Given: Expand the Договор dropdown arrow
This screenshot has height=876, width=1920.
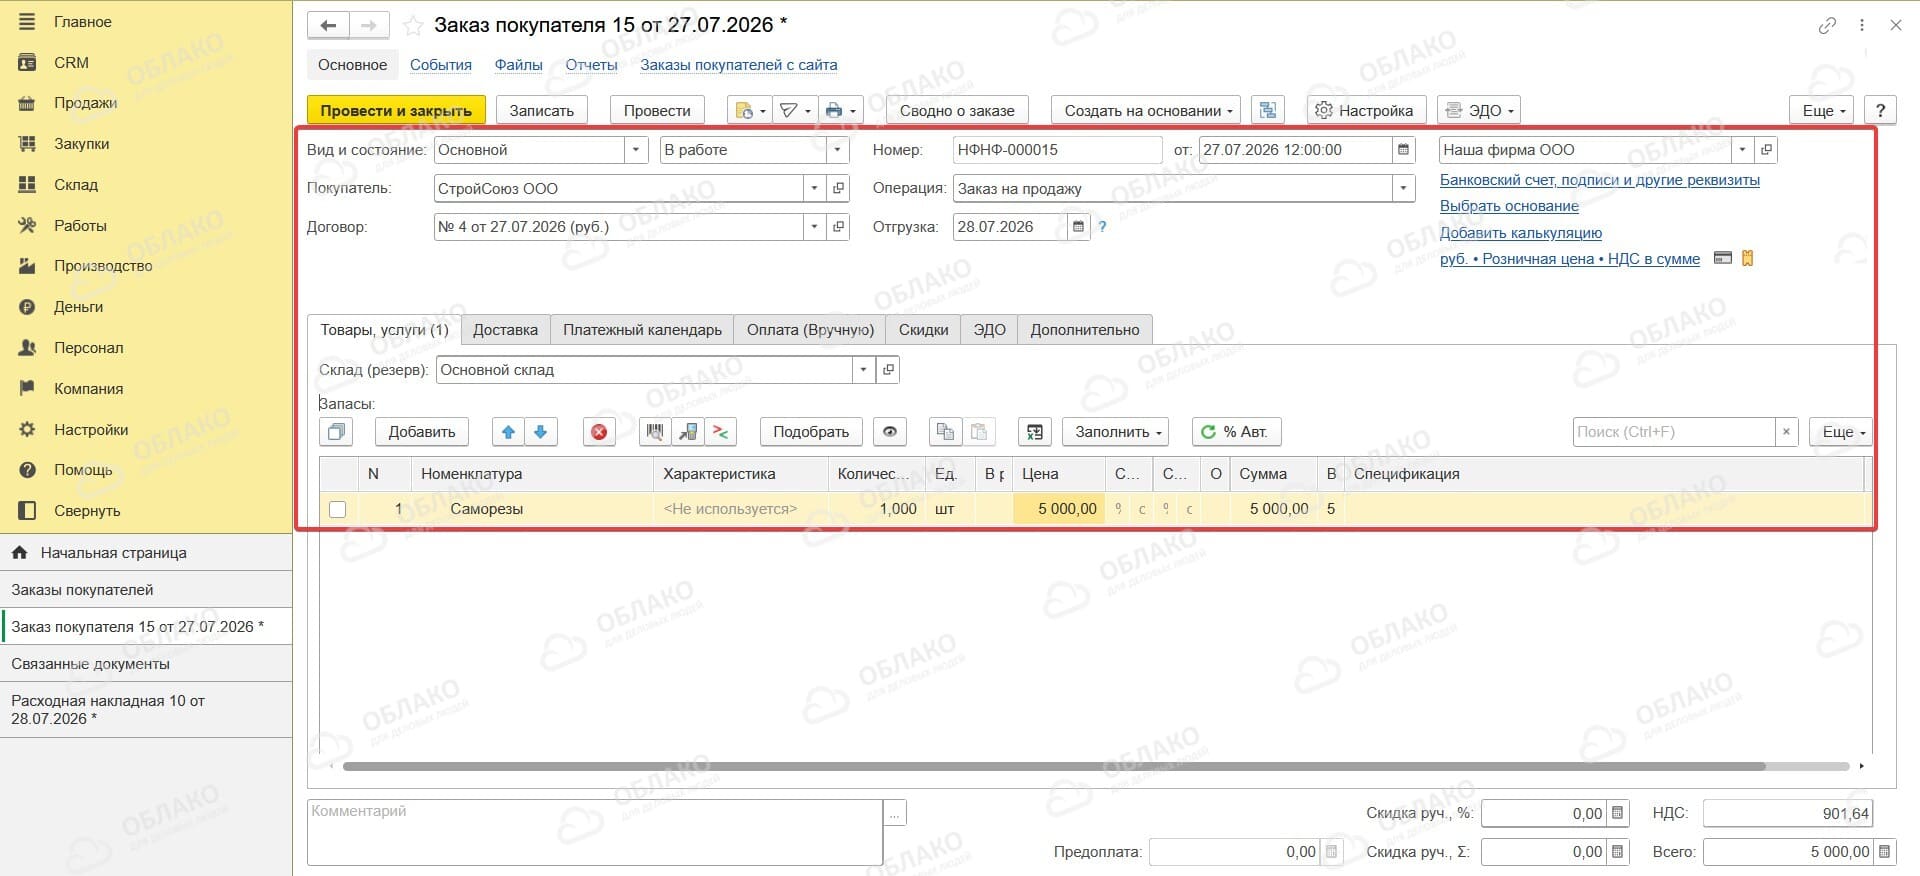Looking at the screenshot, I should tap(814, 227).
